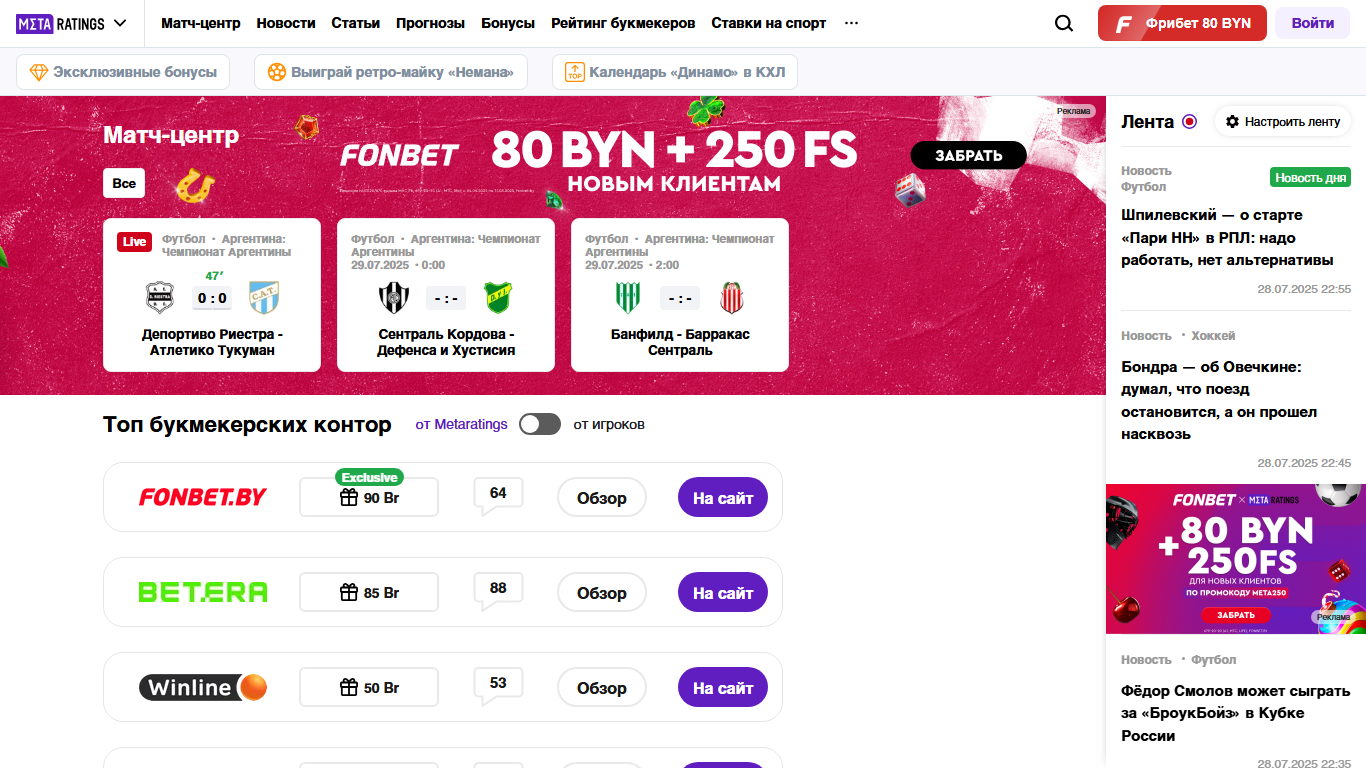Viewport: 1366px width, 768px height.
Task: Click the Настроить ленту button
Action: click(1282, 121)
